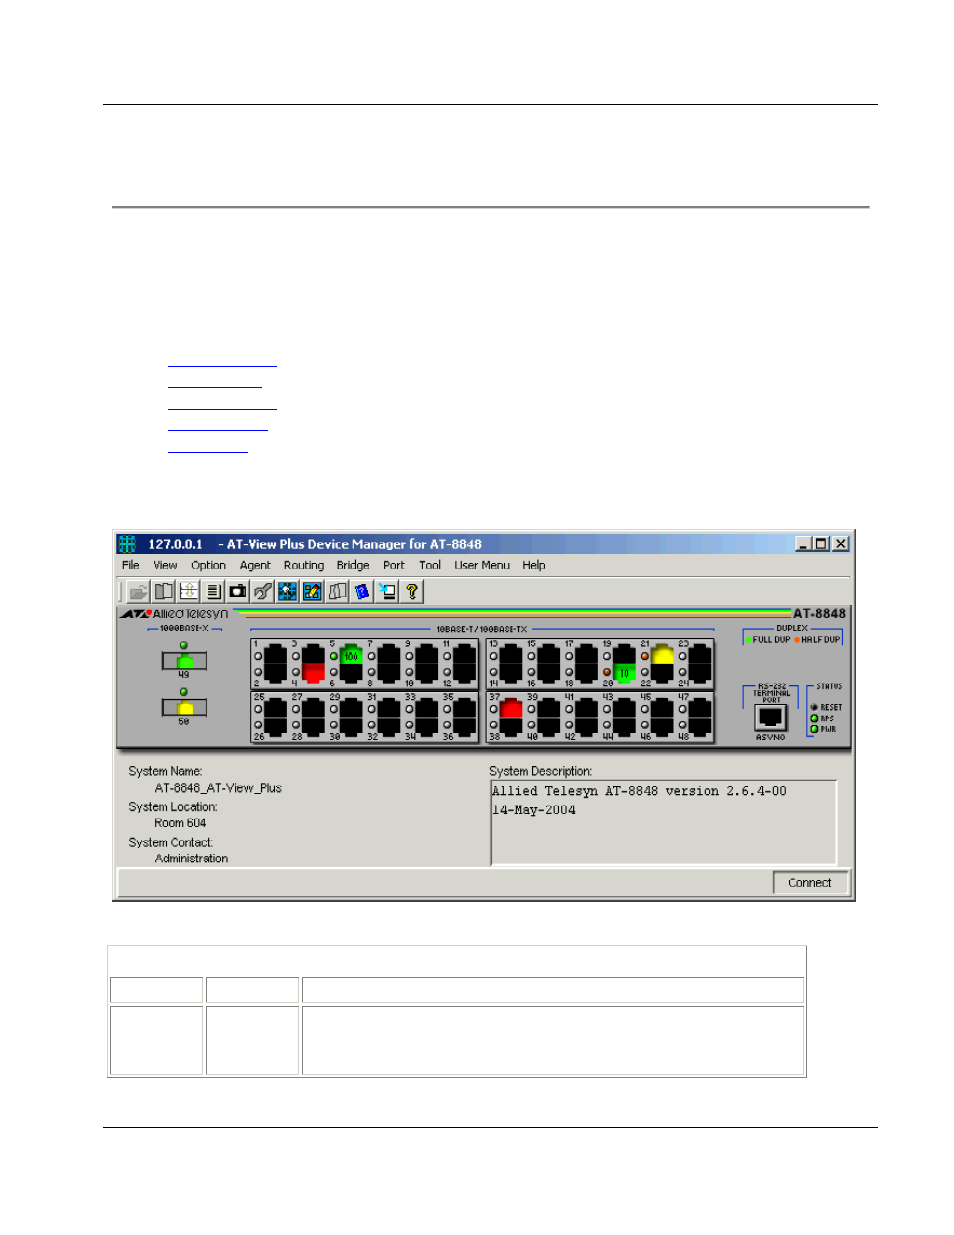
Task: Open the Routing menu
Action: click(304, 565)
